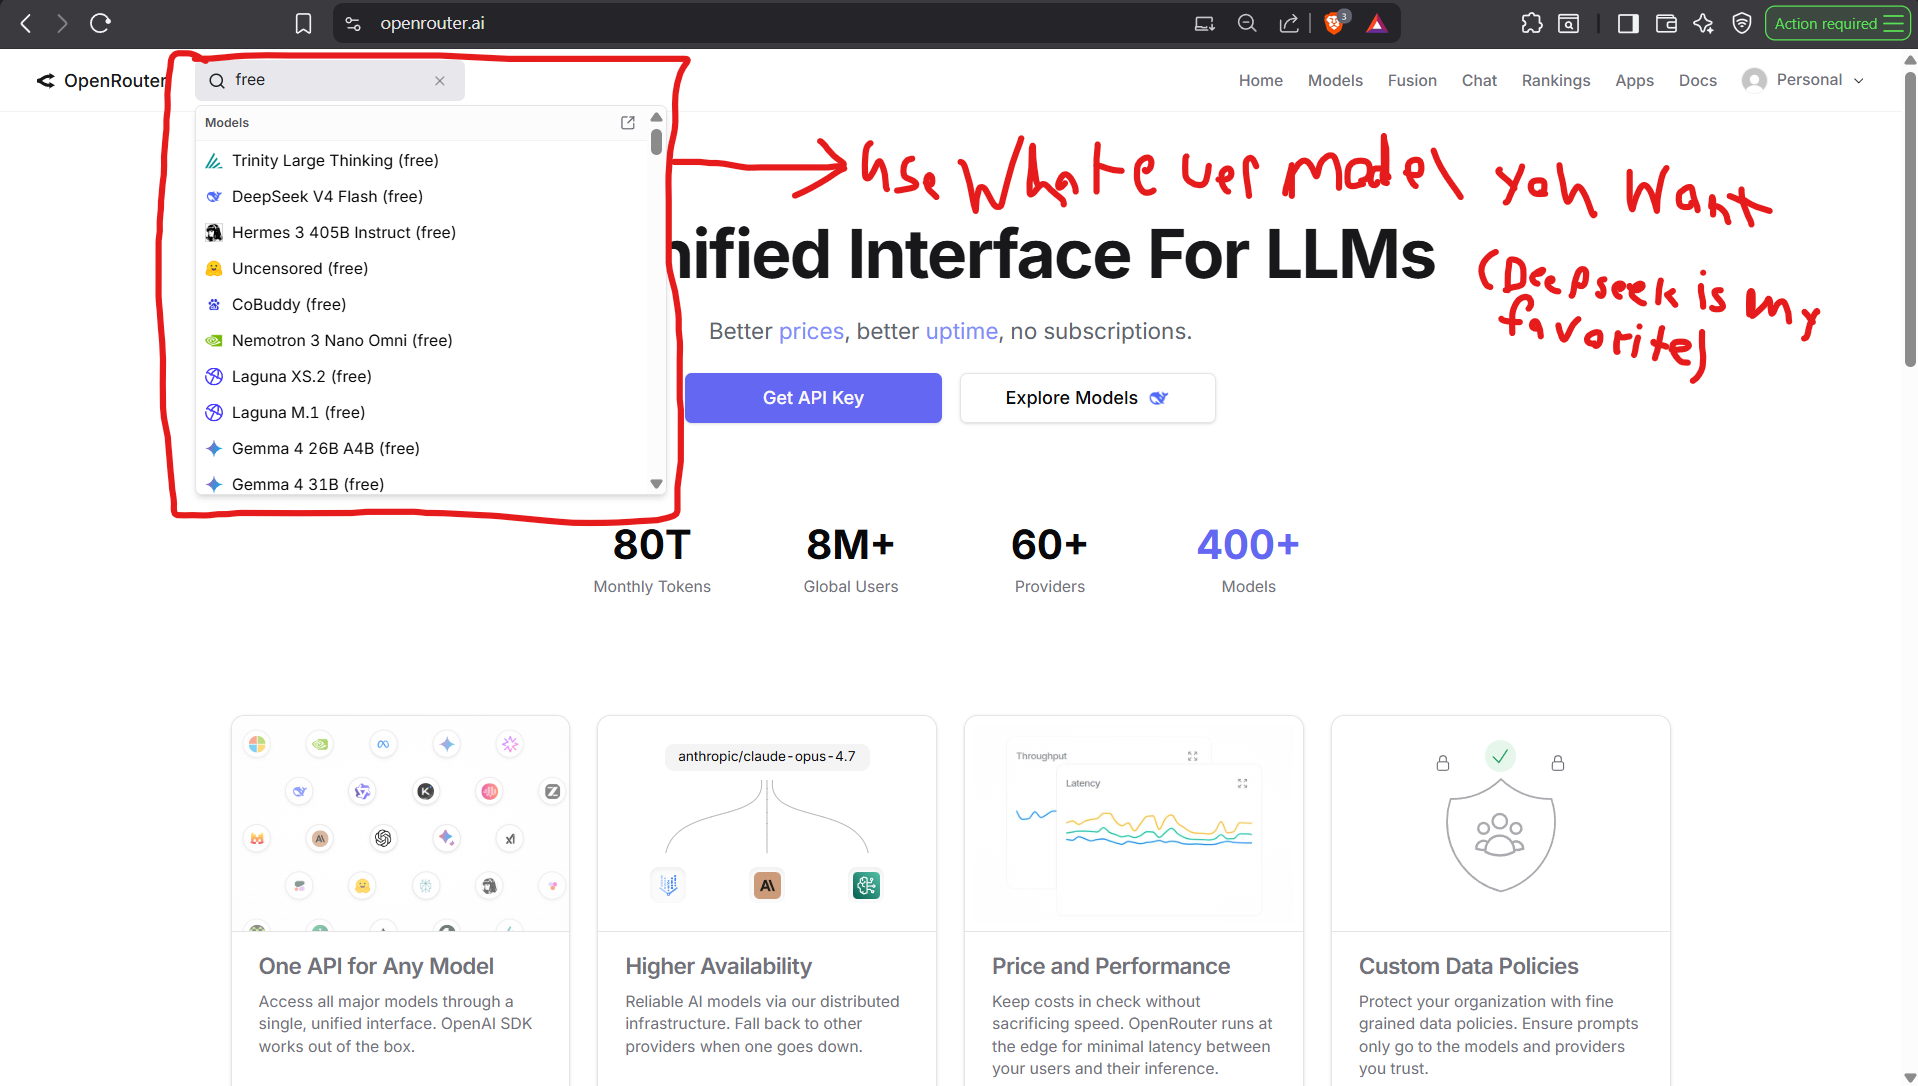Click the dropdown list scroll down arrow

656,483
